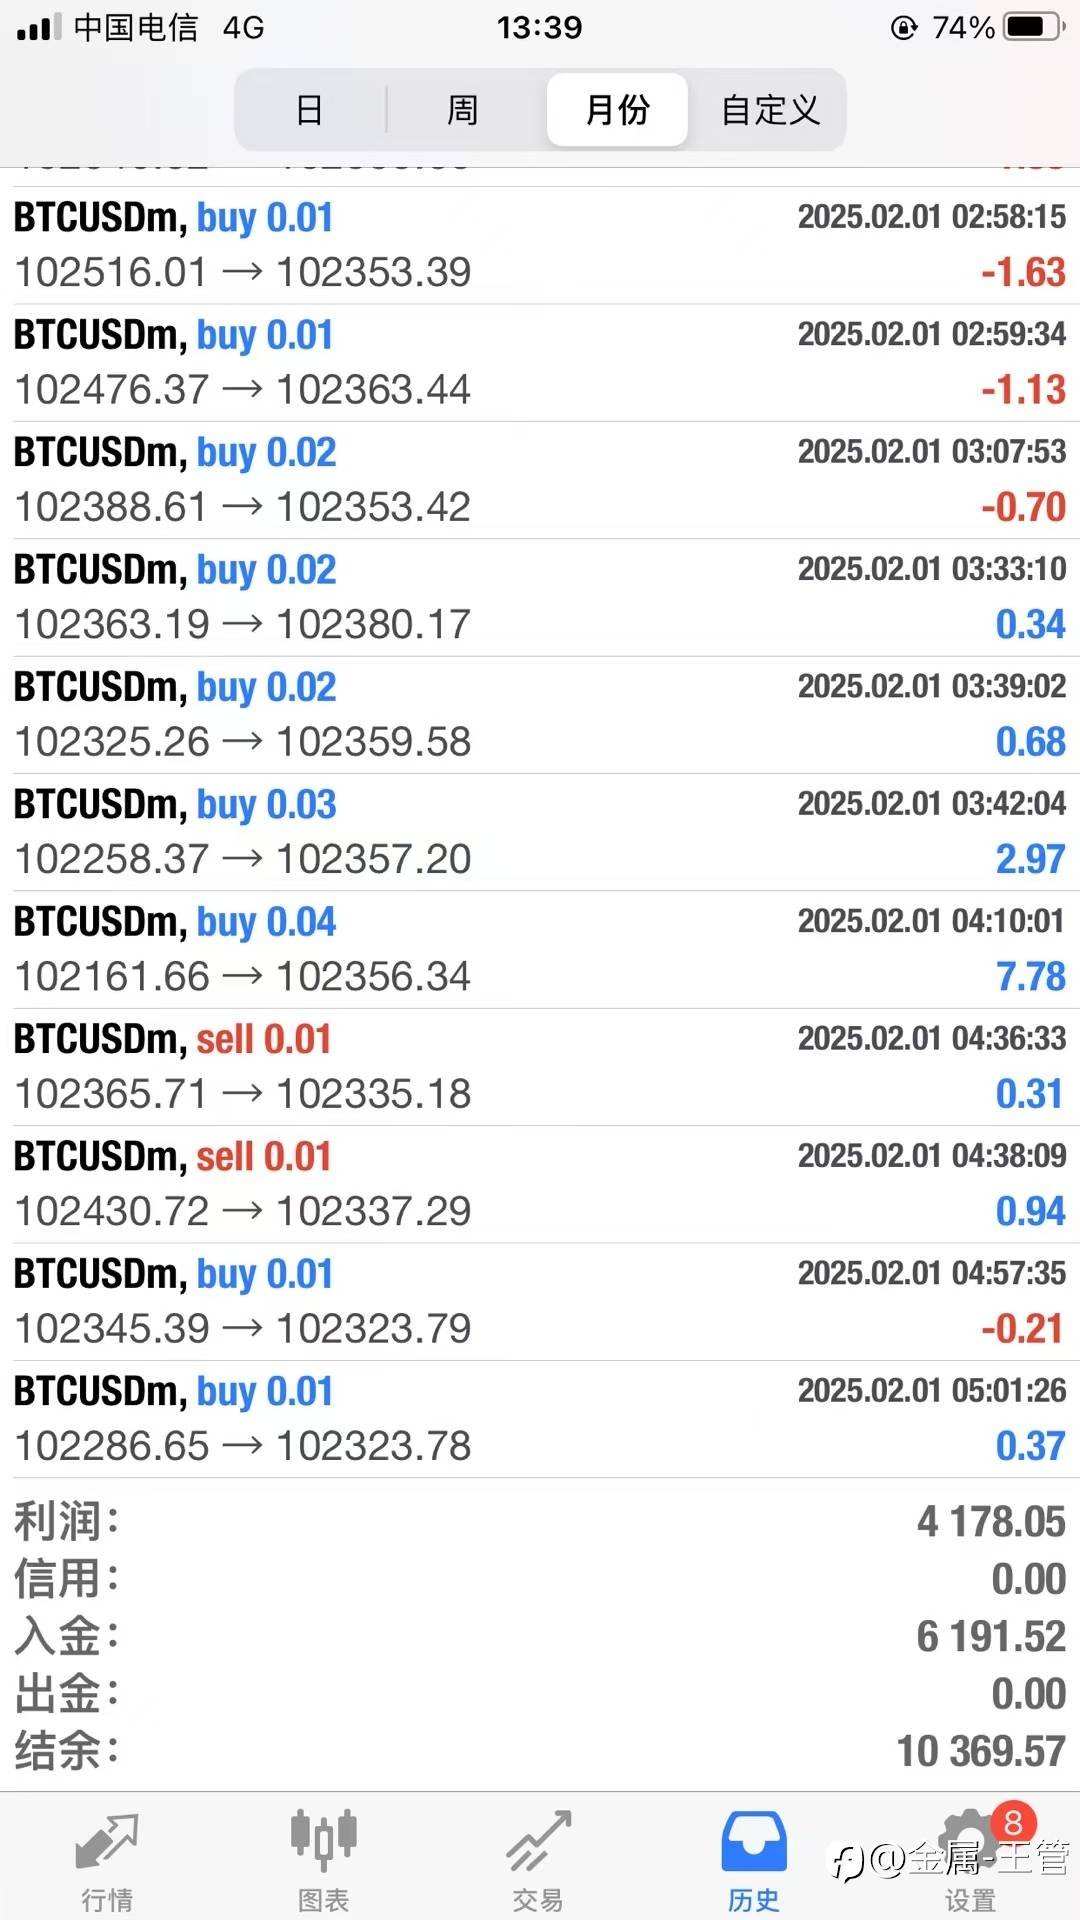The width and height of the screenshot is (1080, 1920).
Task: Open the 图表 chart candlestick icon
Action: [323, 1840]
